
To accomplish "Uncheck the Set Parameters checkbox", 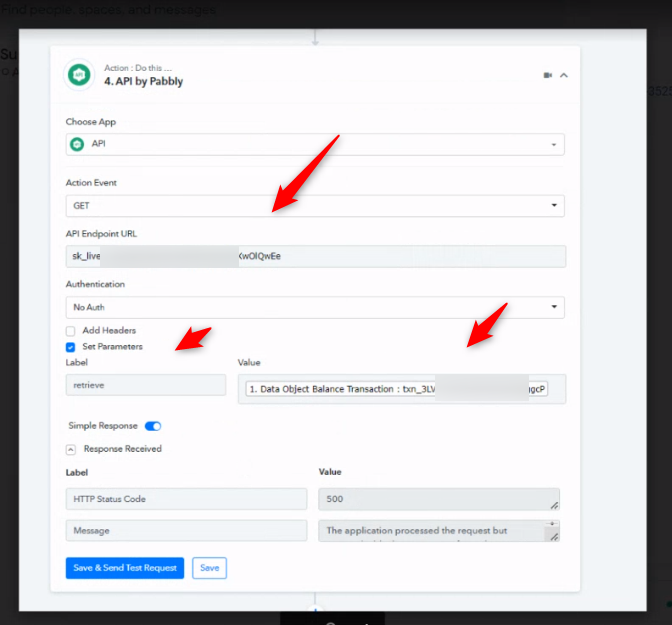I will coord(71,347).
